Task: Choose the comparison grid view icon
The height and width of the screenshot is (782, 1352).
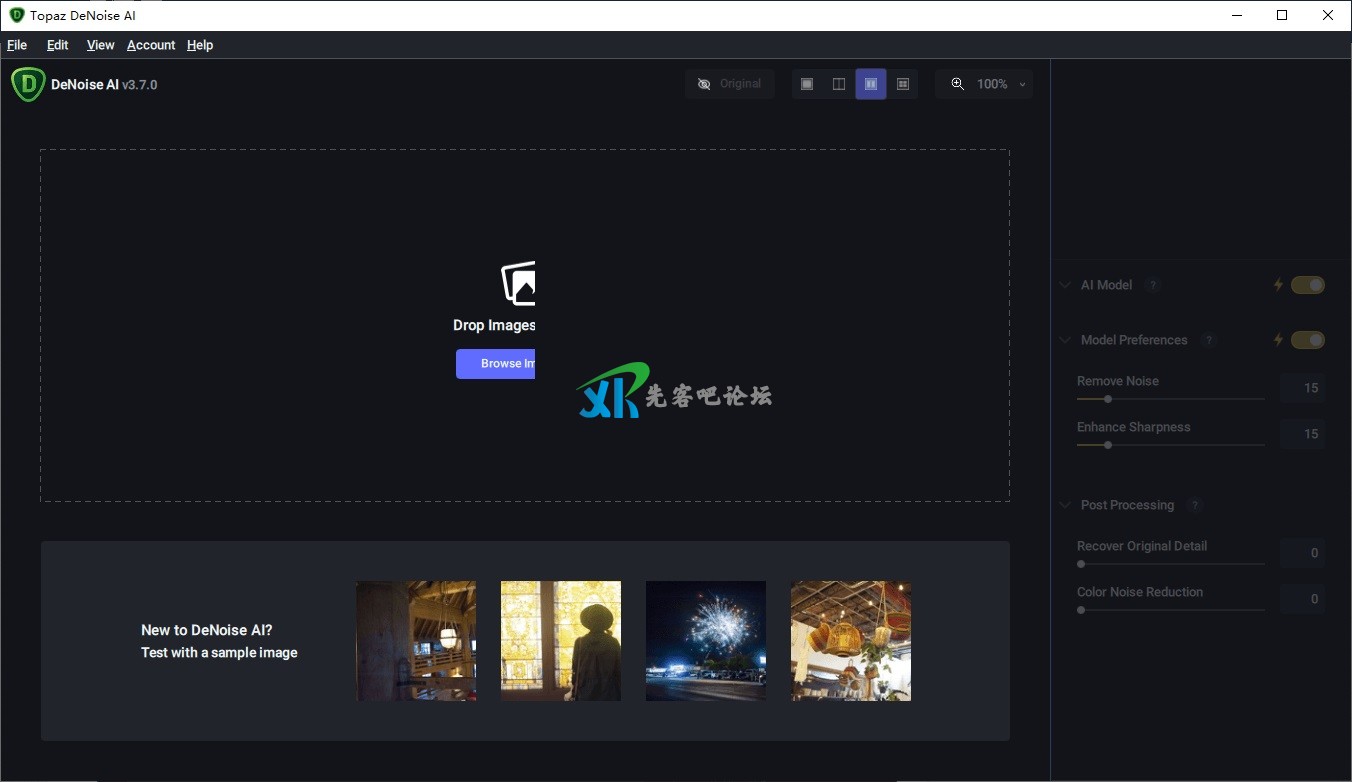Action: tap(902, 84)
